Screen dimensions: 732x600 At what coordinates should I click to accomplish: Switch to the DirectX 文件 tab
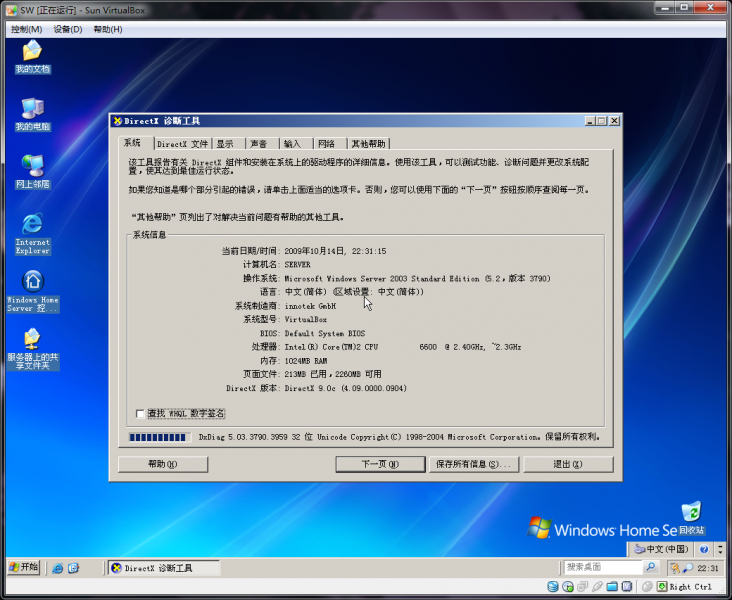(x=183, y=144)
